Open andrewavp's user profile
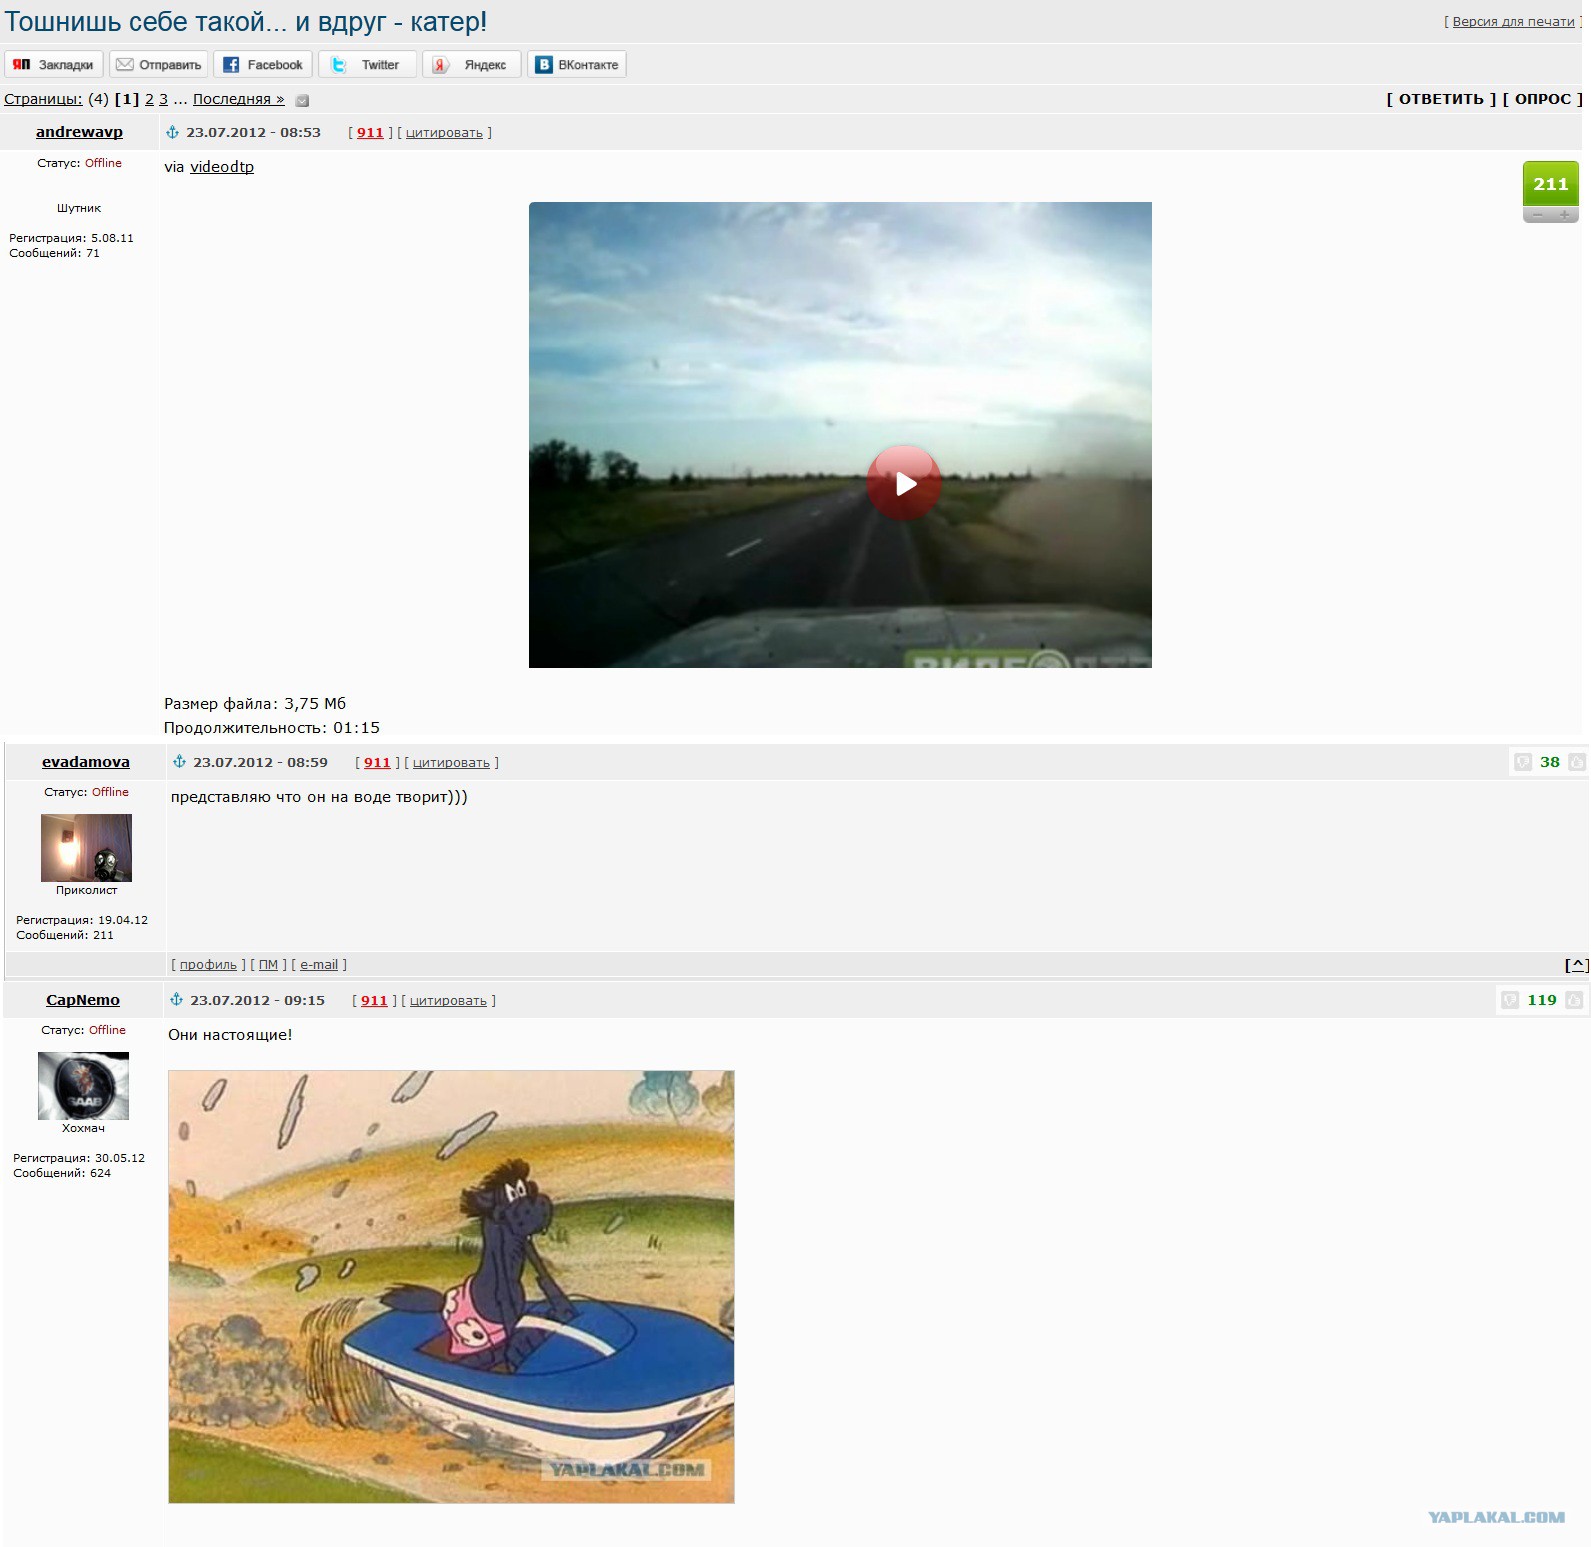 pyautogui.click(x=79, y=132)
